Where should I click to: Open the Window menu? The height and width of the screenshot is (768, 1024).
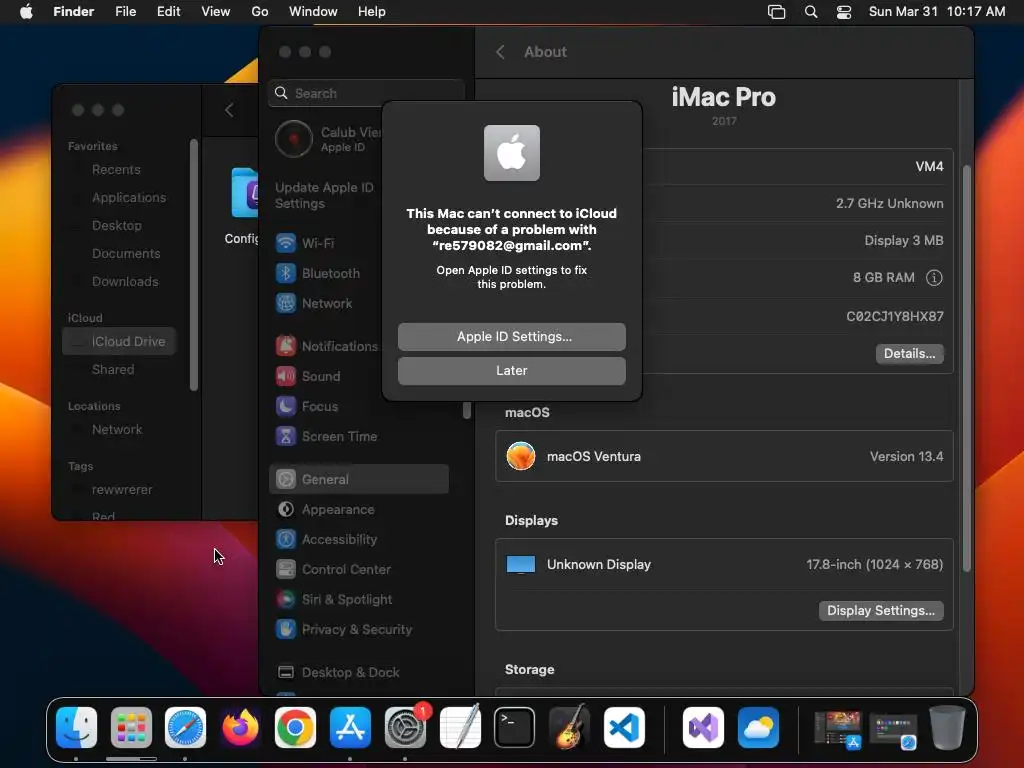[x=313, y=12]
